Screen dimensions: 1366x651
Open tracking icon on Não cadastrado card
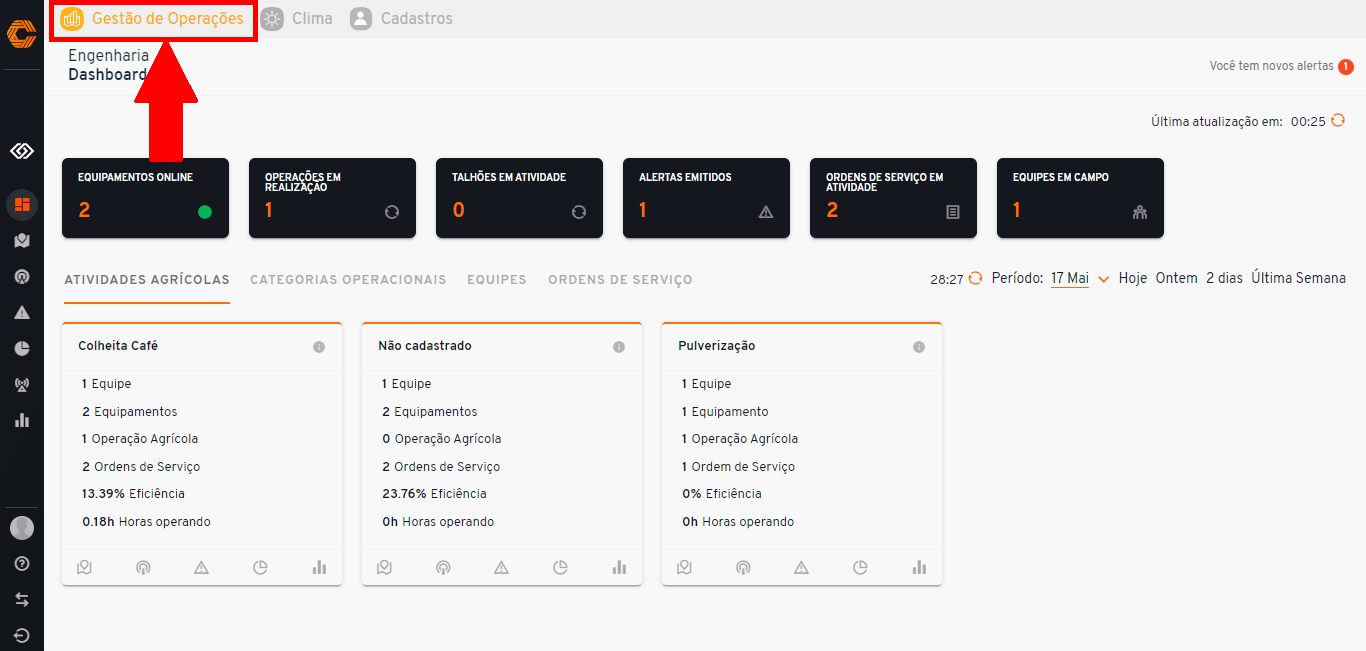point(443,567)
